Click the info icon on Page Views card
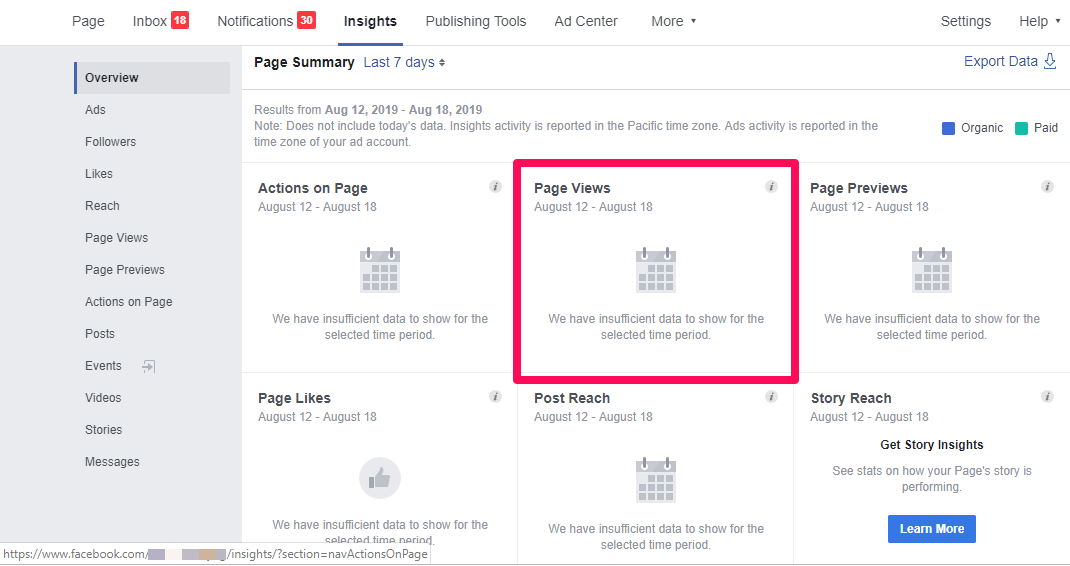Screen dimensions: 1070x566 [x=771, y=187]
